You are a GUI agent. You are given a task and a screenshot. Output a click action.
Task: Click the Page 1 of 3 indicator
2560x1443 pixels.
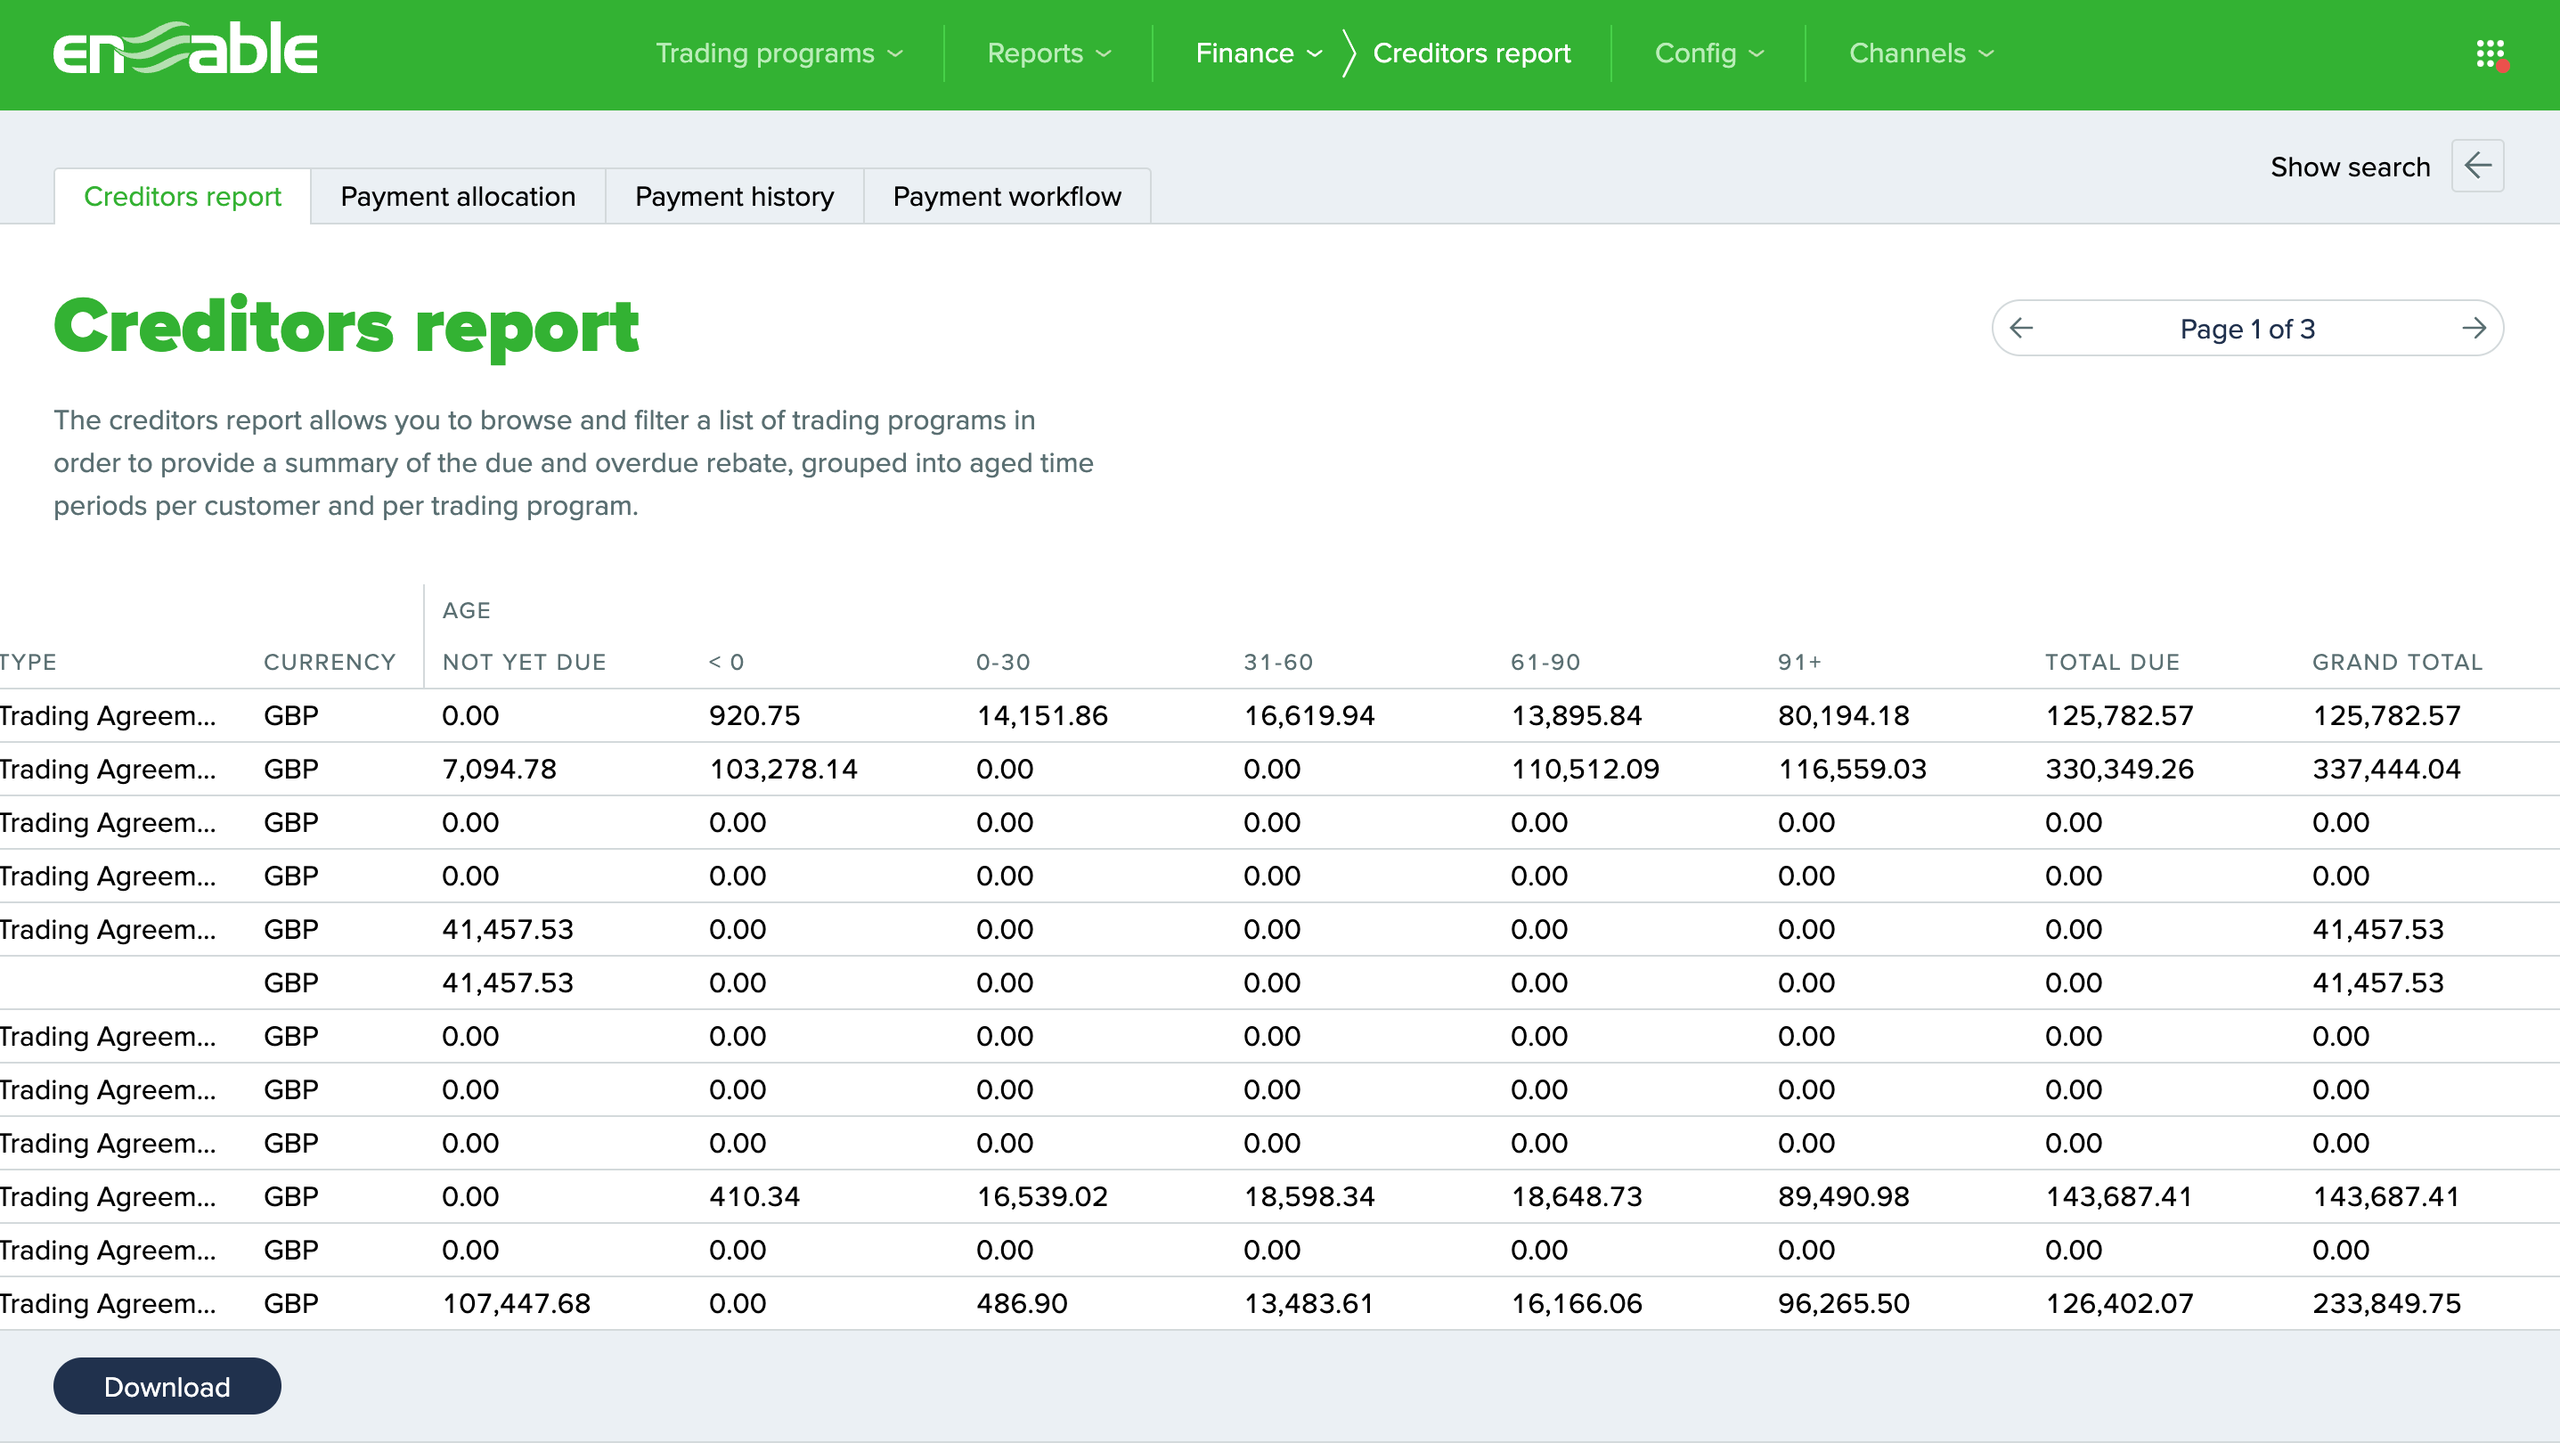click(2247, 329)
